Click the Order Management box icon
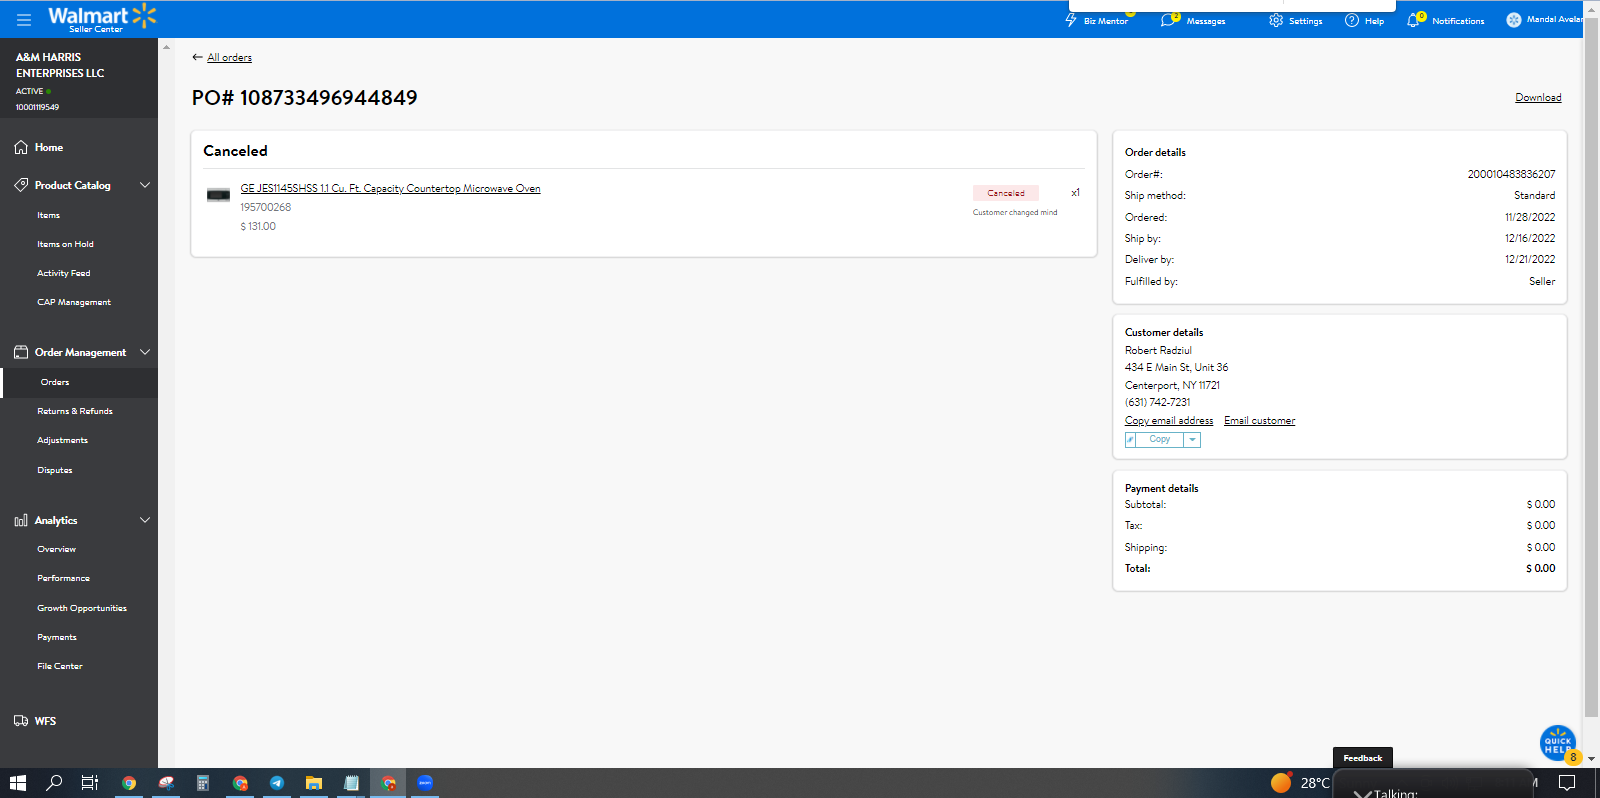The height and width of the screenshot is (798, 1600). tap(21, 352)
